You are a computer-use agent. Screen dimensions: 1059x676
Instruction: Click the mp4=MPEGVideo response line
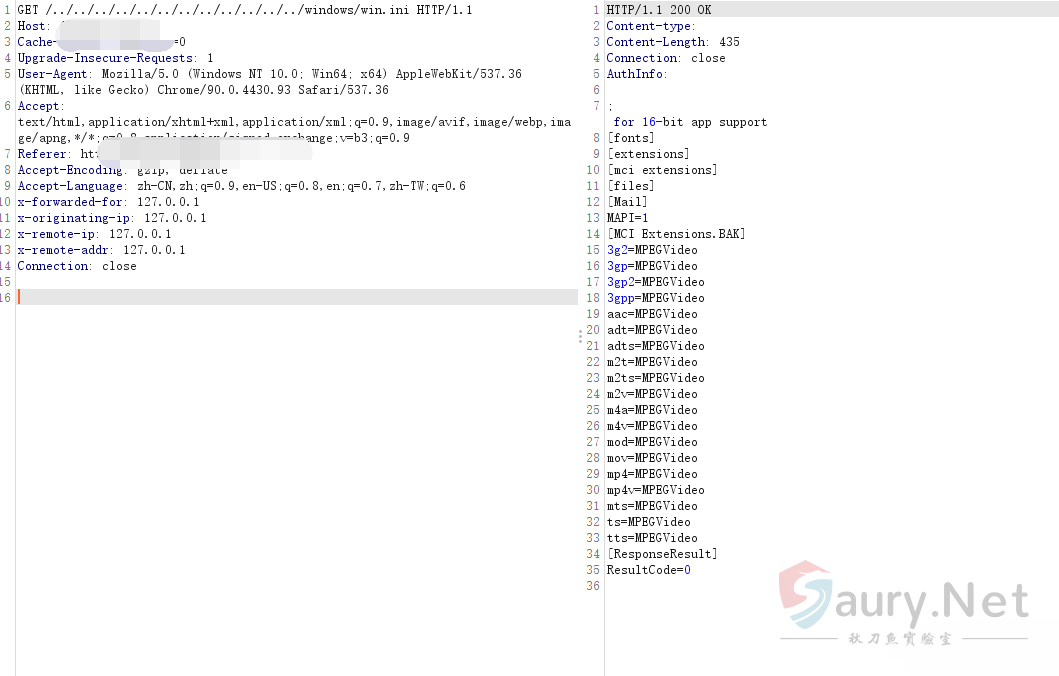pos(652,474)
